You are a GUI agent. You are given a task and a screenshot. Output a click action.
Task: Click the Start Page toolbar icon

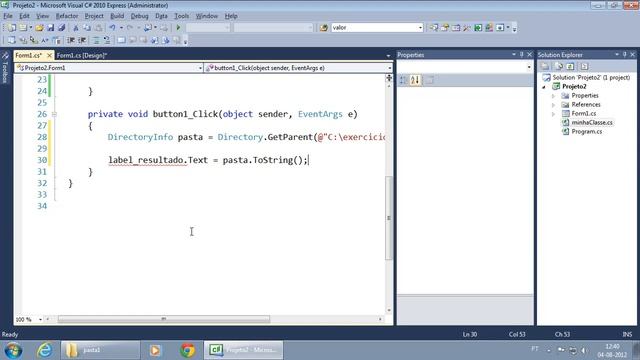click(x=478, y=28)
